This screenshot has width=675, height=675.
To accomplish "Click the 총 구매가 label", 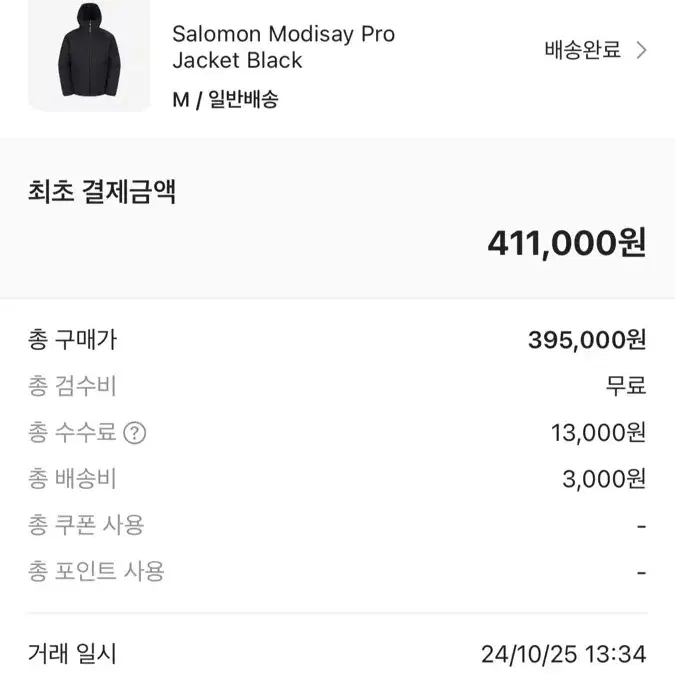I will click(72, 340).
